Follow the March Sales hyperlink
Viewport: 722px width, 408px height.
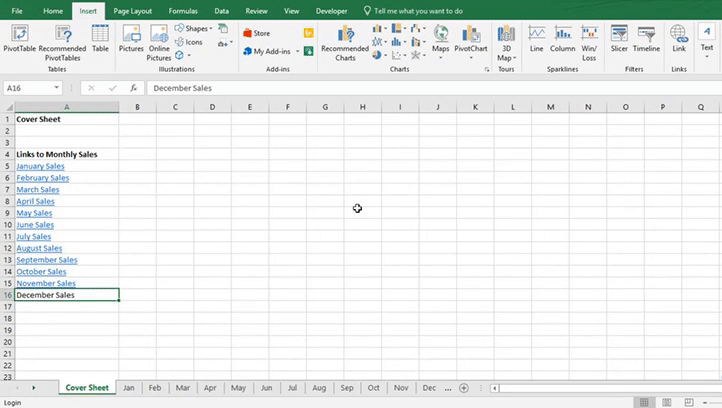click(38, 190)
